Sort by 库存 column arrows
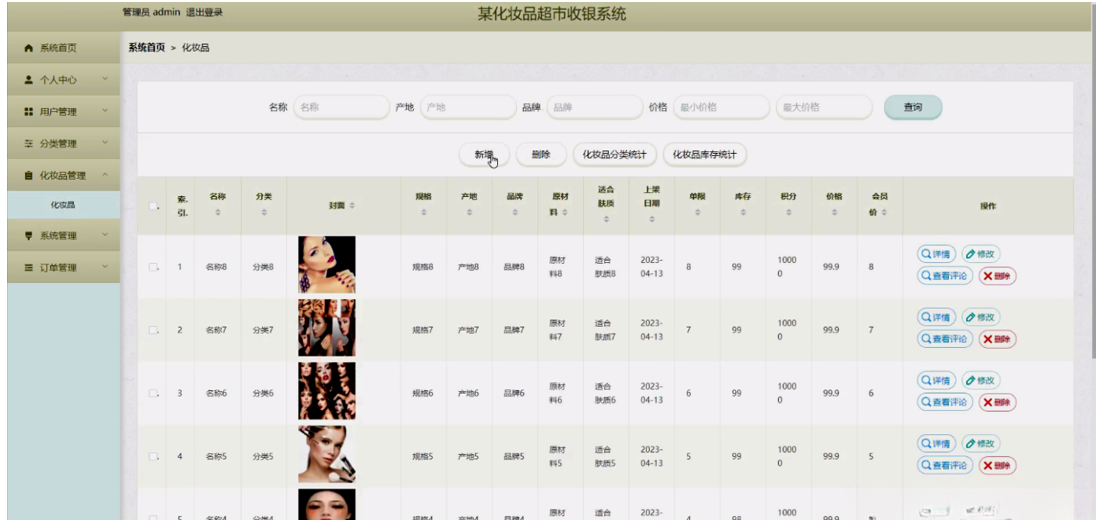The height and width of the screenshot is (520, 1096). 742,212
